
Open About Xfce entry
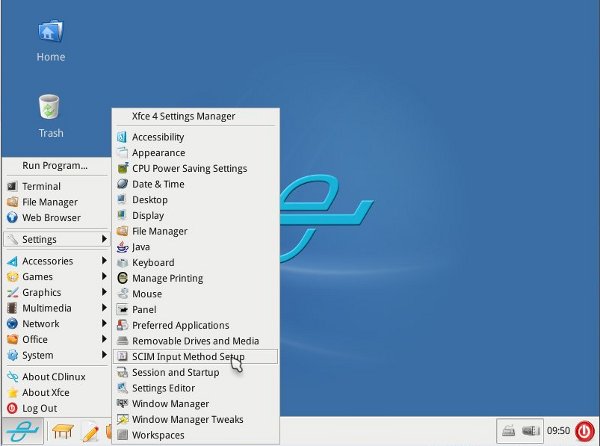coord(57,392)
